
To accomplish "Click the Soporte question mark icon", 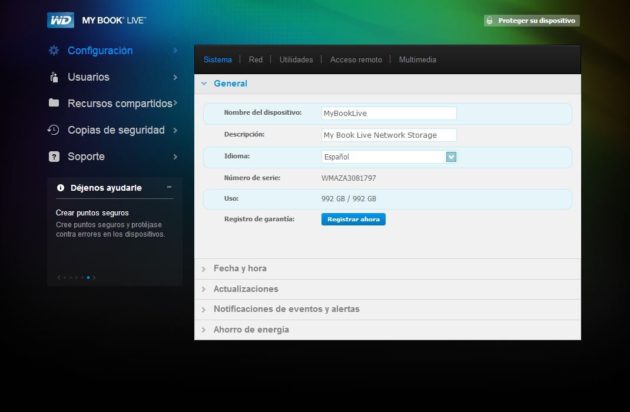I will point(54,156).
